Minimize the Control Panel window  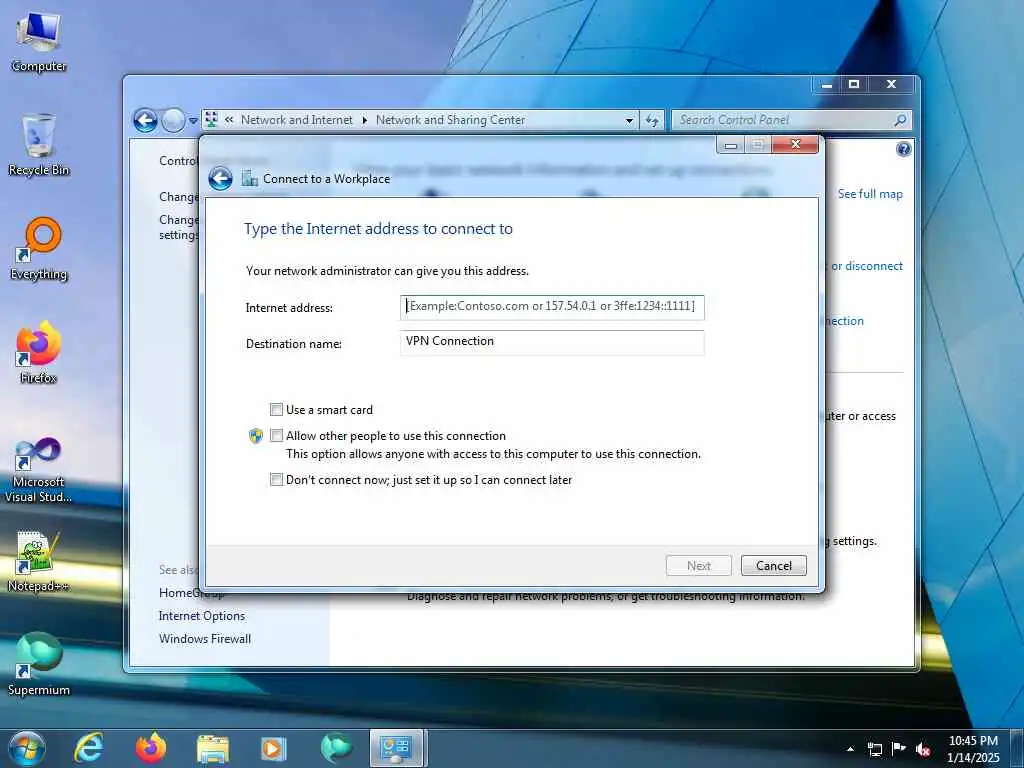click(827, 84)
